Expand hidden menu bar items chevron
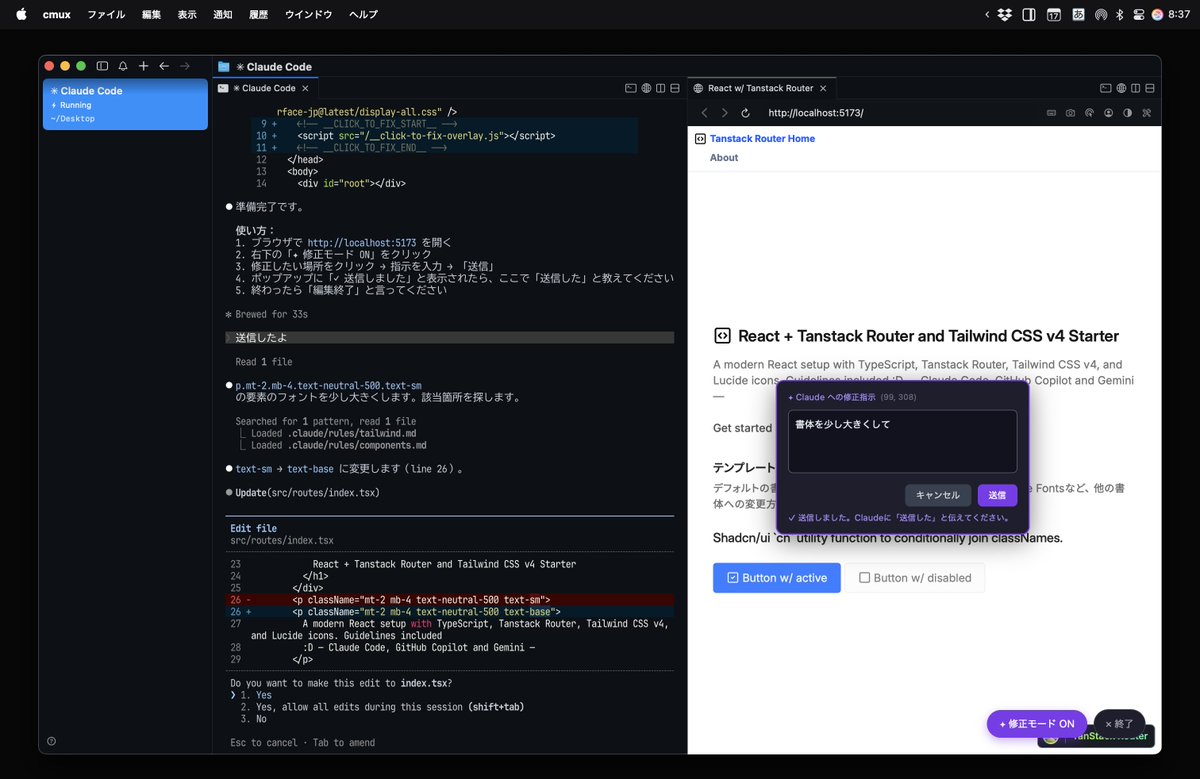1200x779 pixels. point(988,14)
